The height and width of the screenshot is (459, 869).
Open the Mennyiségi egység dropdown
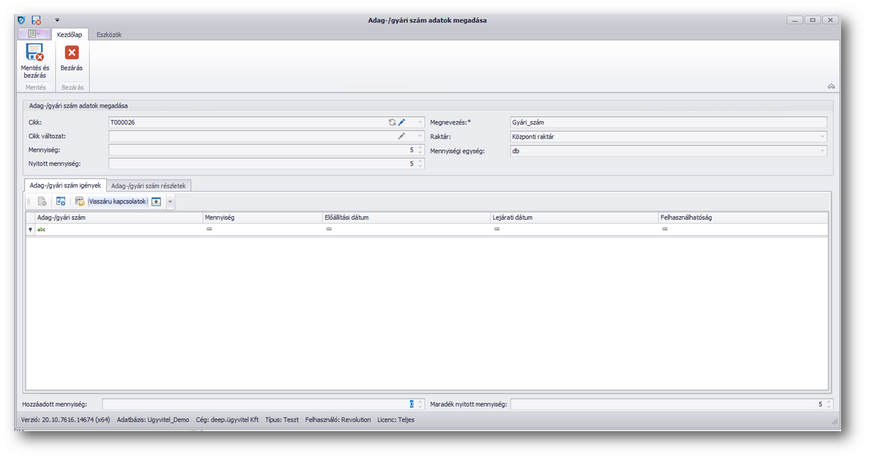tap(823, 150)
